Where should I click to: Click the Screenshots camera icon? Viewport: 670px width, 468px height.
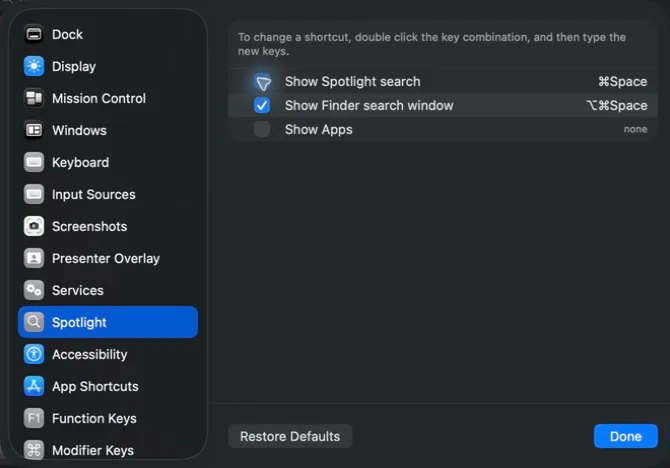pos(34,226)
